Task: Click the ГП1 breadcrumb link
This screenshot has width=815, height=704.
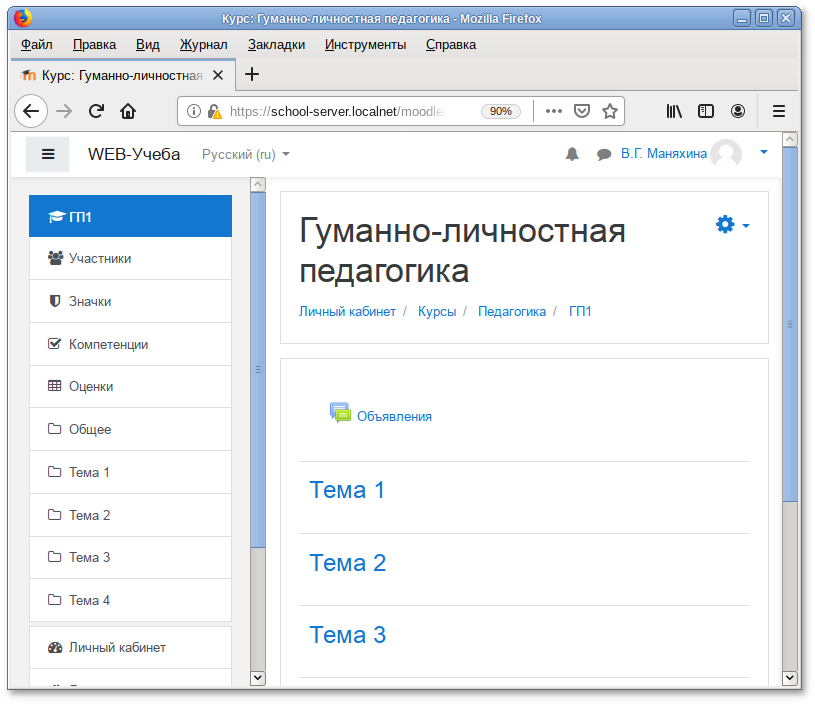Action: (x=580, y=311)
